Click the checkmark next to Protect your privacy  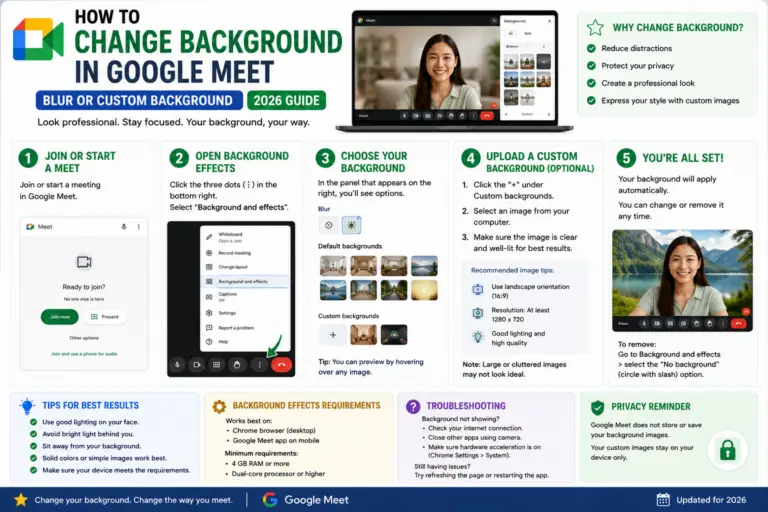click(x=591, y=66)
